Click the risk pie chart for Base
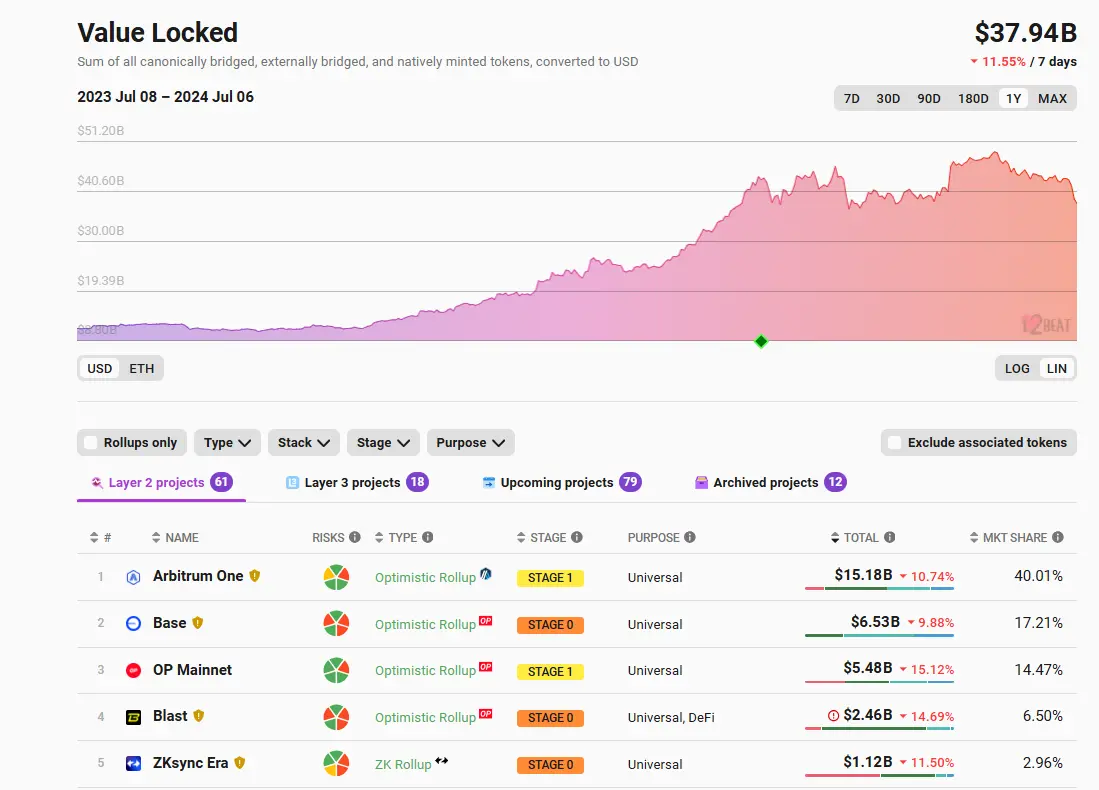The height and width of the screenshot is (790, 1099). click(336, 624)
